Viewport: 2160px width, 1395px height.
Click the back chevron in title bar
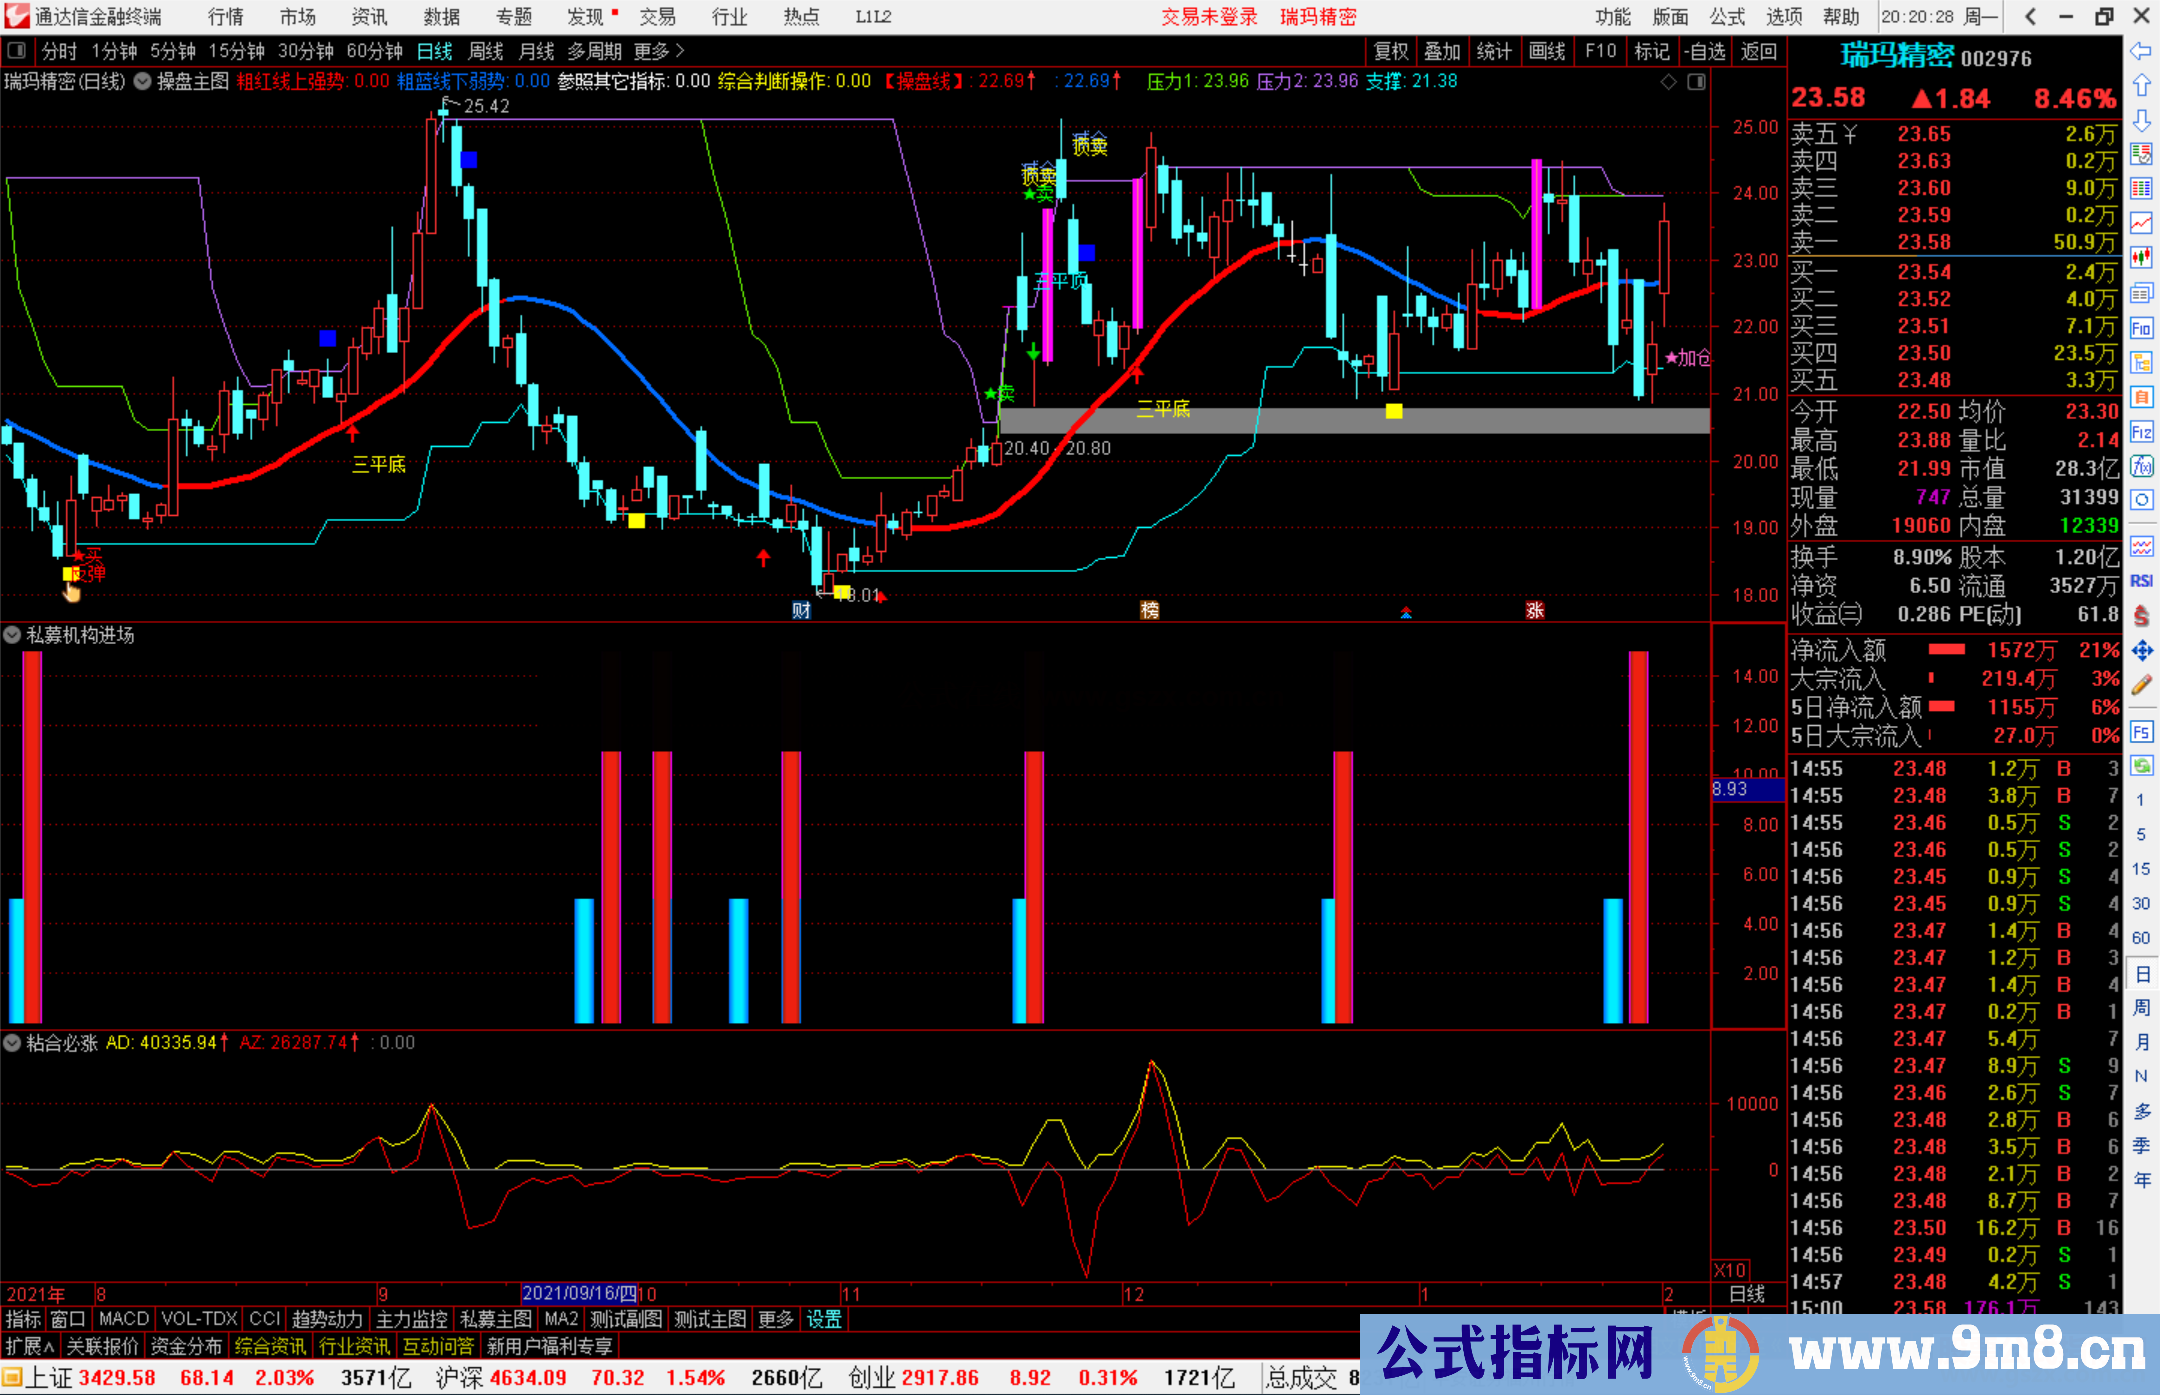[x=2030, y=16]
